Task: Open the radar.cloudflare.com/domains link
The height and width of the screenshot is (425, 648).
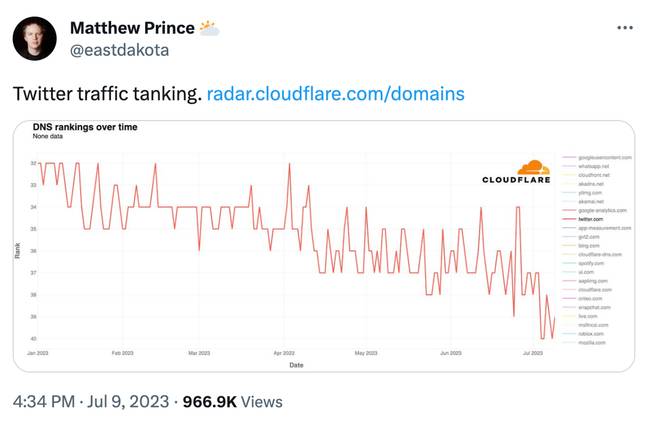Action: (x=335, y=94)
